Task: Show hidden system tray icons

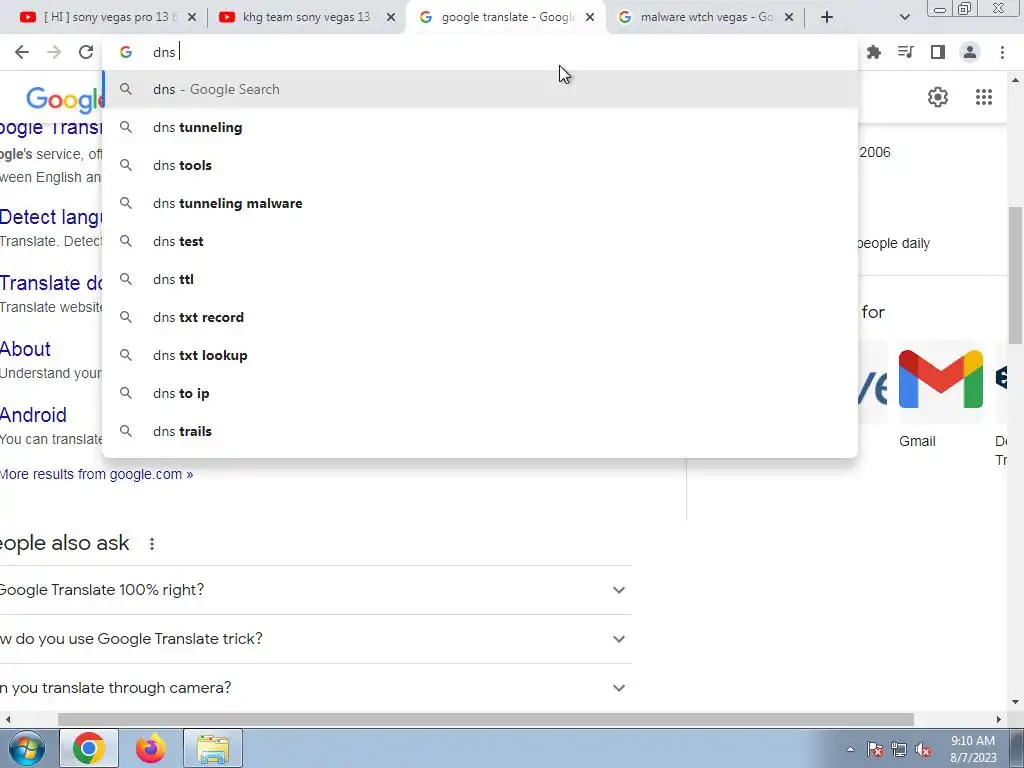Action: 850,749
